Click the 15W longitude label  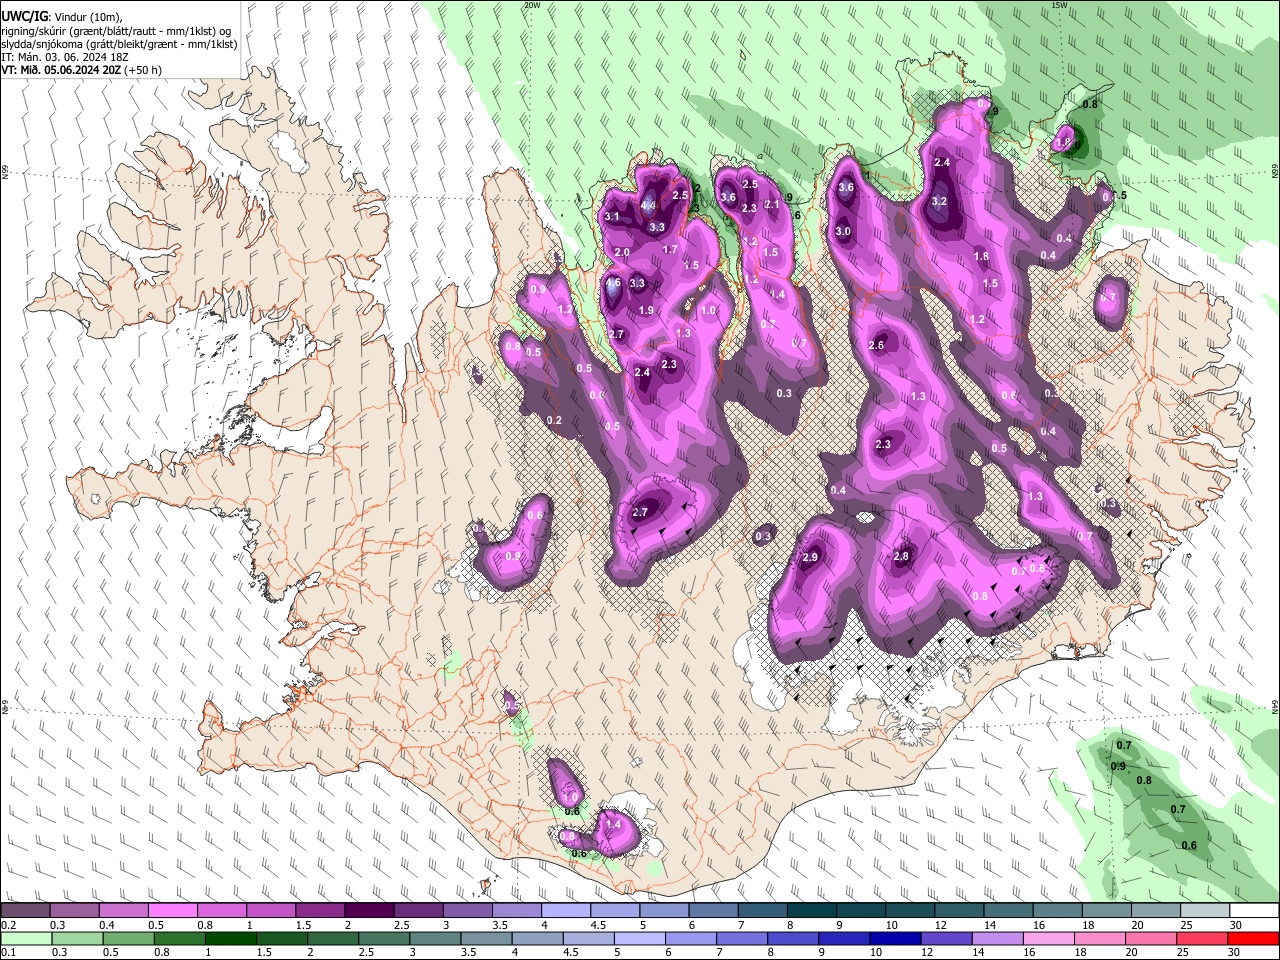(x=1059, y=5)
